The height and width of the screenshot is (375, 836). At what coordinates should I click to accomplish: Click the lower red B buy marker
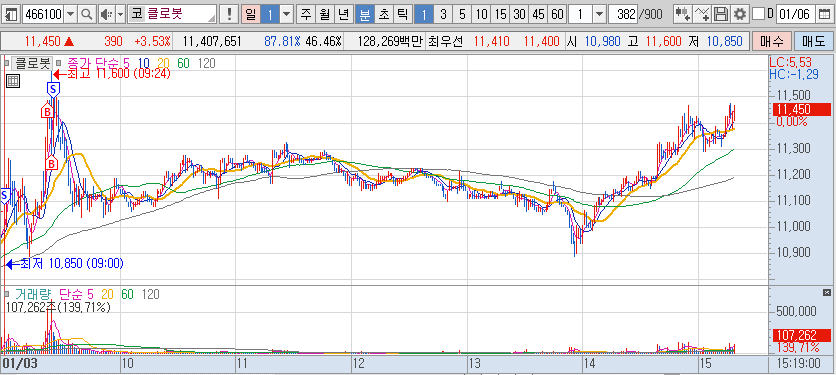(51, 163)
